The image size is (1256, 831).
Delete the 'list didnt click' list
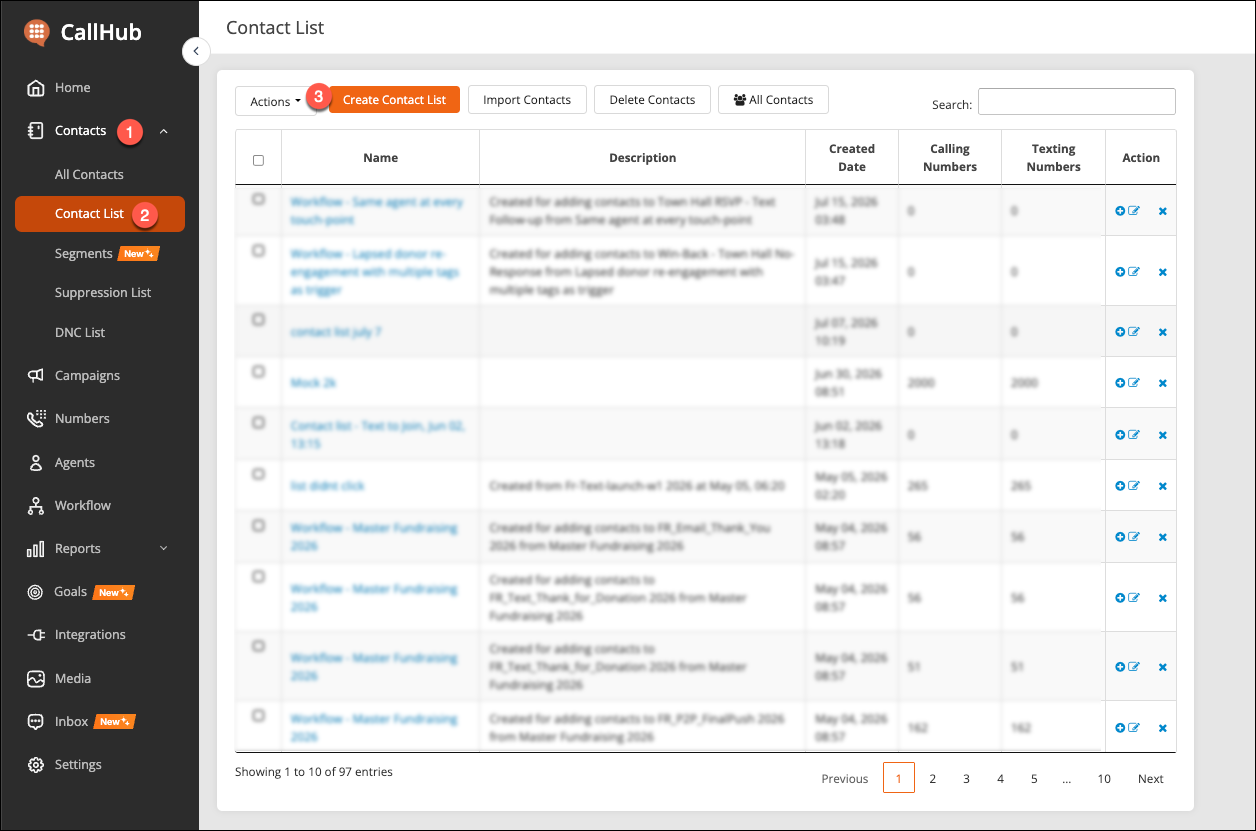[1162, 486]
